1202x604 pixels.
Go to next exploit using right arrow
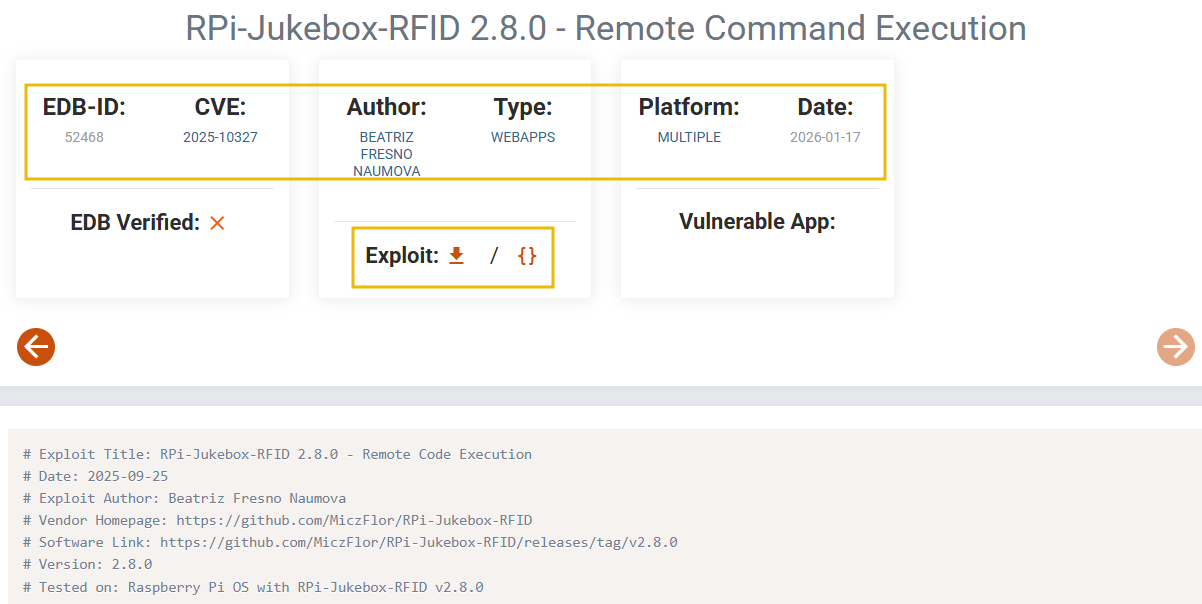click(1175, 347)
